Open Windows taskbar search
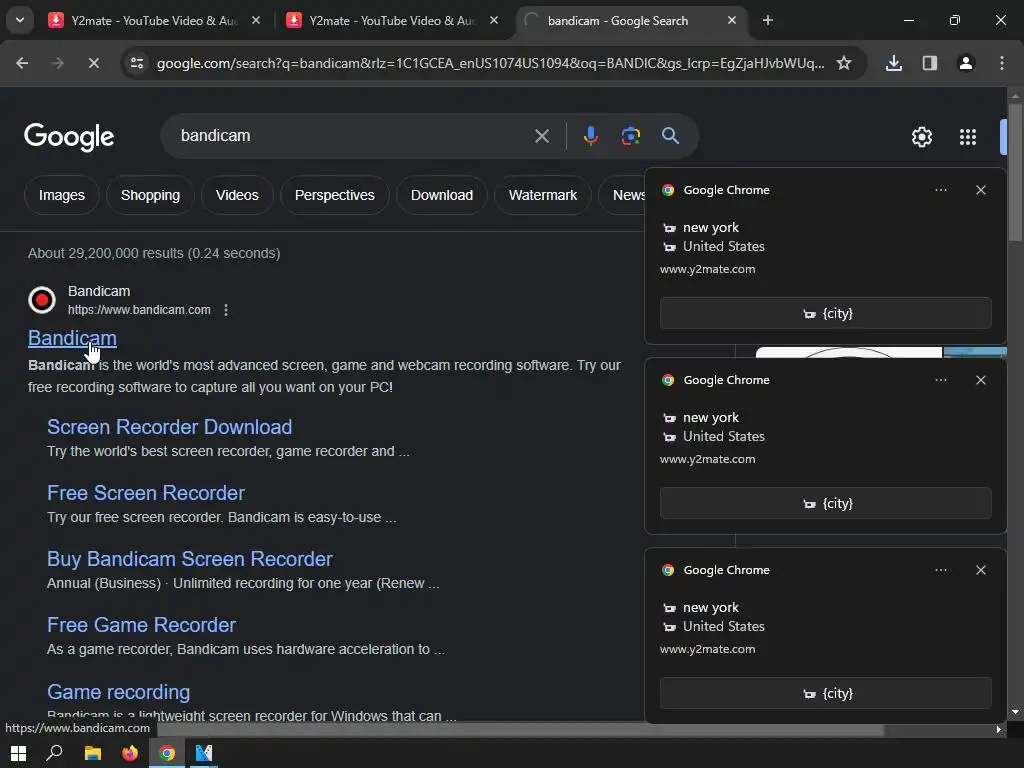 pyautogui.click(x=54, y=753)
